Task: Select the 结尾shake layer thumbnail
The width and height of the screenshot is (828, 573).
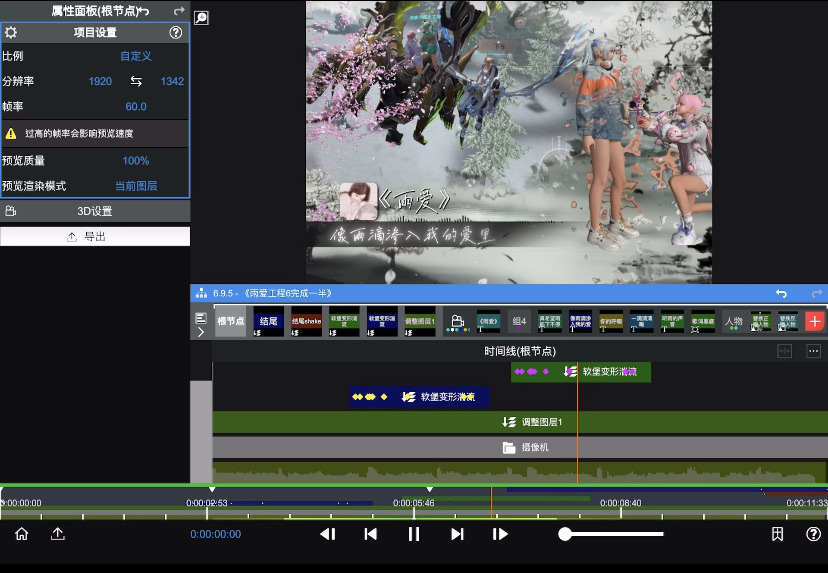Action: pos(306,321)
